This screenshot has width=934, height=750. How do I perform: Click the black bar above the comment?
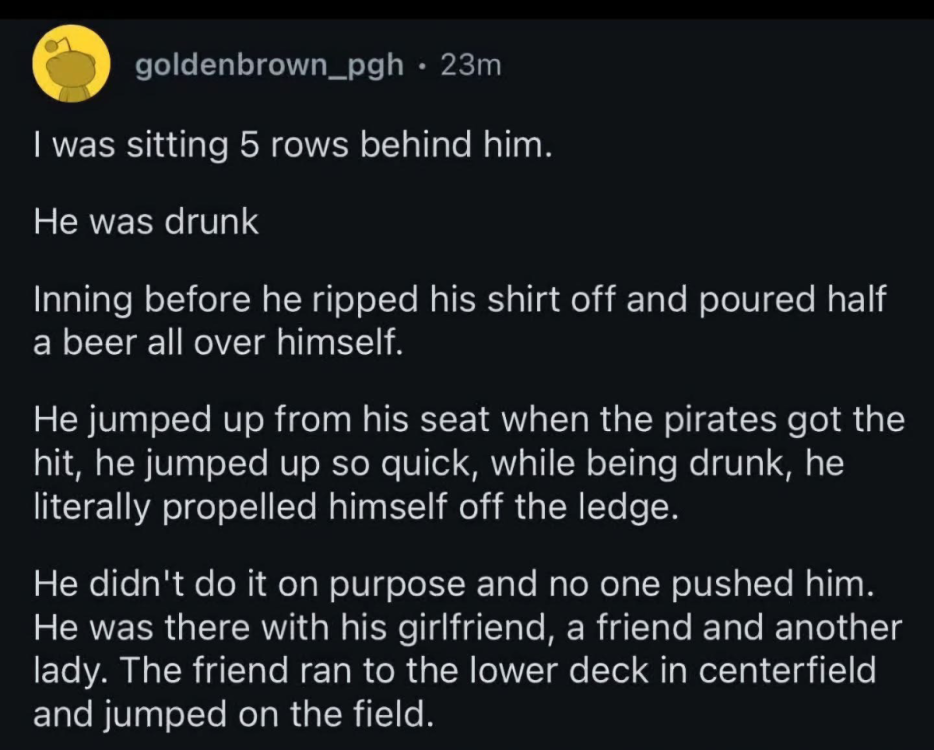pos(467,9)
